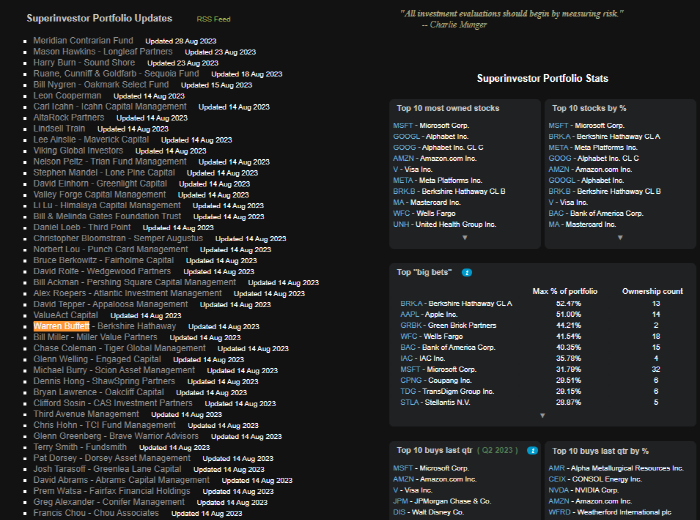
Task: Open Li Lu - Himalaya Capital Management
Action: (107, 205)
